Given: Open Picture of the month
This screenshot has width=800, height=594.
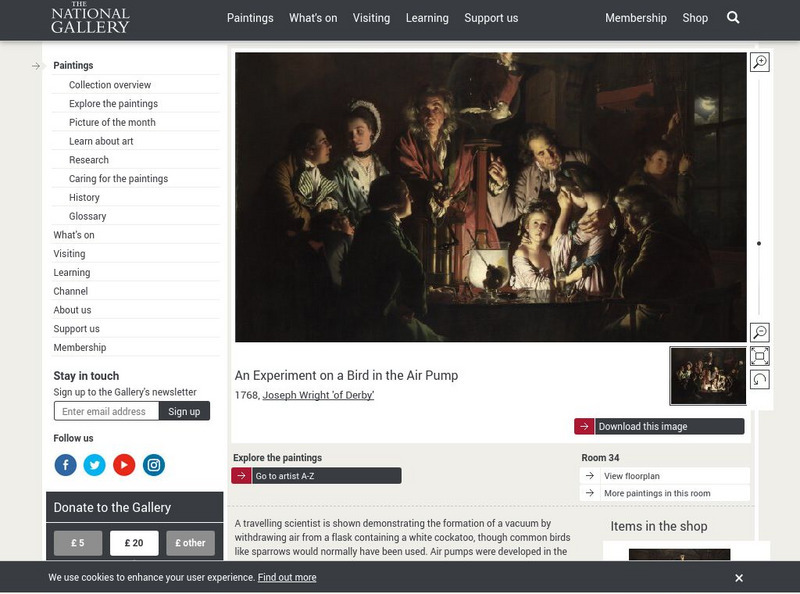Looking at the screenshot, I should tap(112, 122).
